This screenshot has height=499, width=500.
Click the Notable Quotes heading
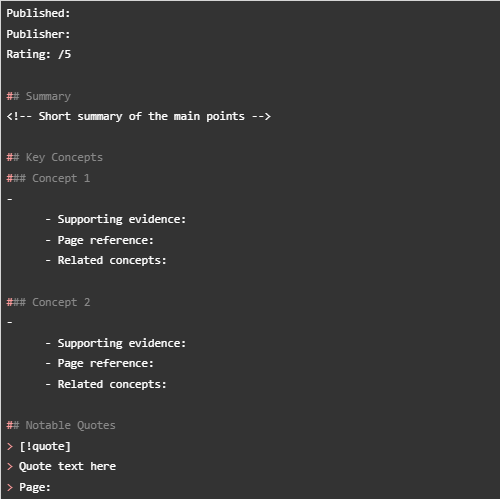click(61, 425)
